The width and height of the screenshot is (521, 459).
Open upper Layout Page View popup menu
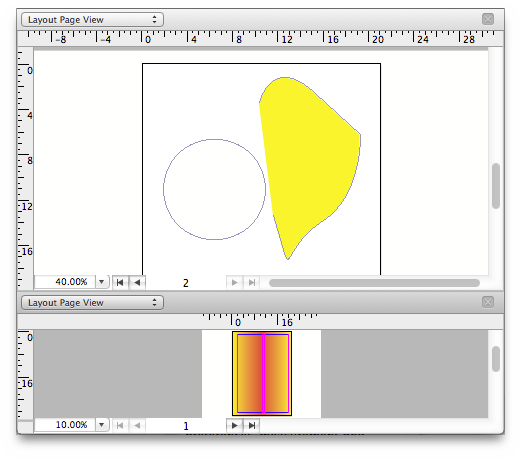pos(92,20)
